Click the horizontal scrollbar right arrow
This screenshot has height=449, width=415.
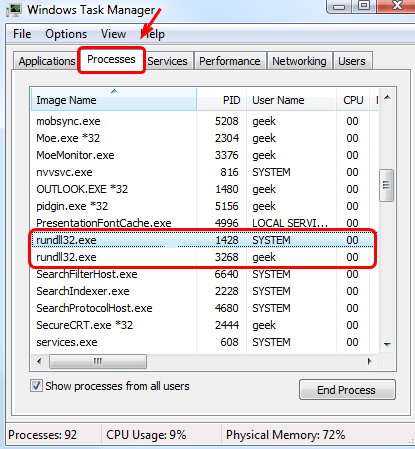pyautogui.click(x=369, y=361)
